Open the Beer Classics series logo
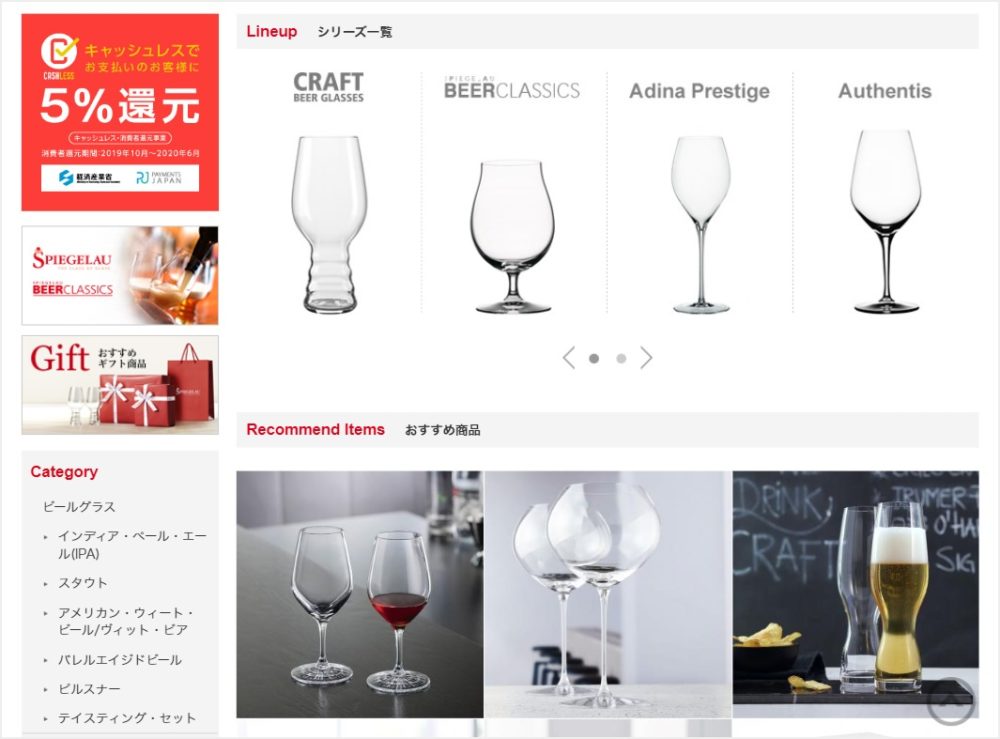This screenshot has width=1000, height=739. click(x=512, y=88)
